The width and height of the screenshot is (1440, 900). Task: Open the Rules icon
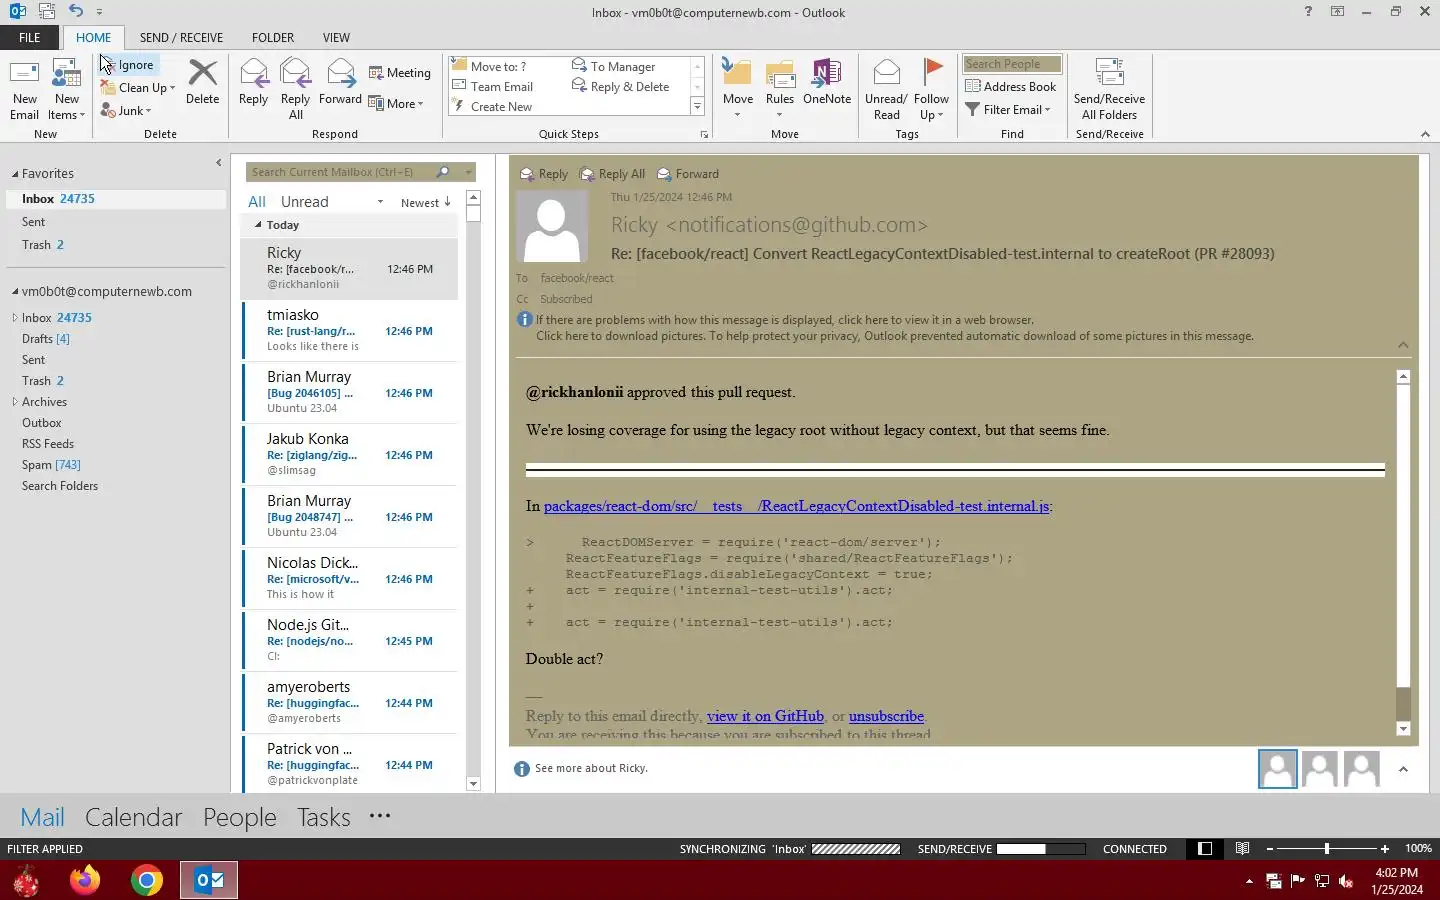point(780,89)
